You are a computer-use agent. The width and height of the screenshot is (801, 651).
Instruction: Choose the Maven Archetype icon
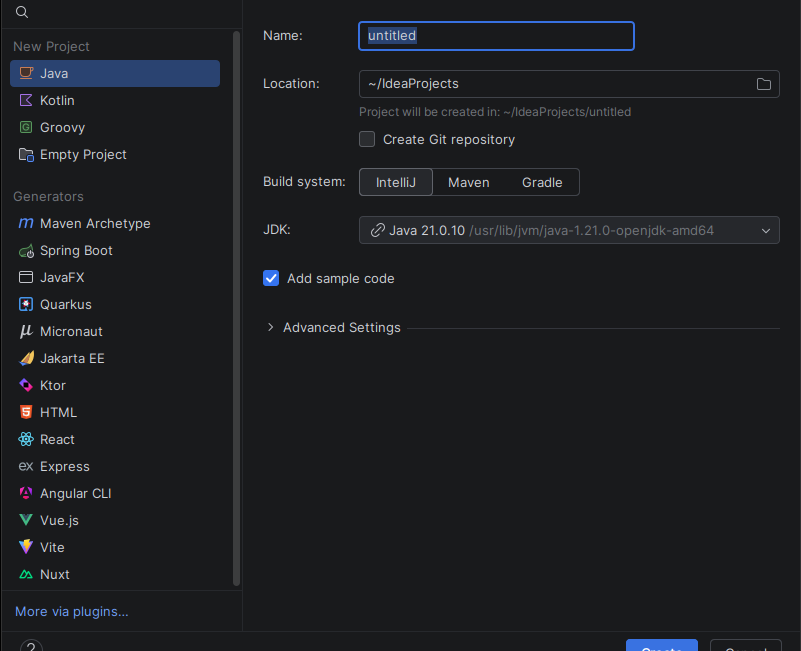click(26, 223)
